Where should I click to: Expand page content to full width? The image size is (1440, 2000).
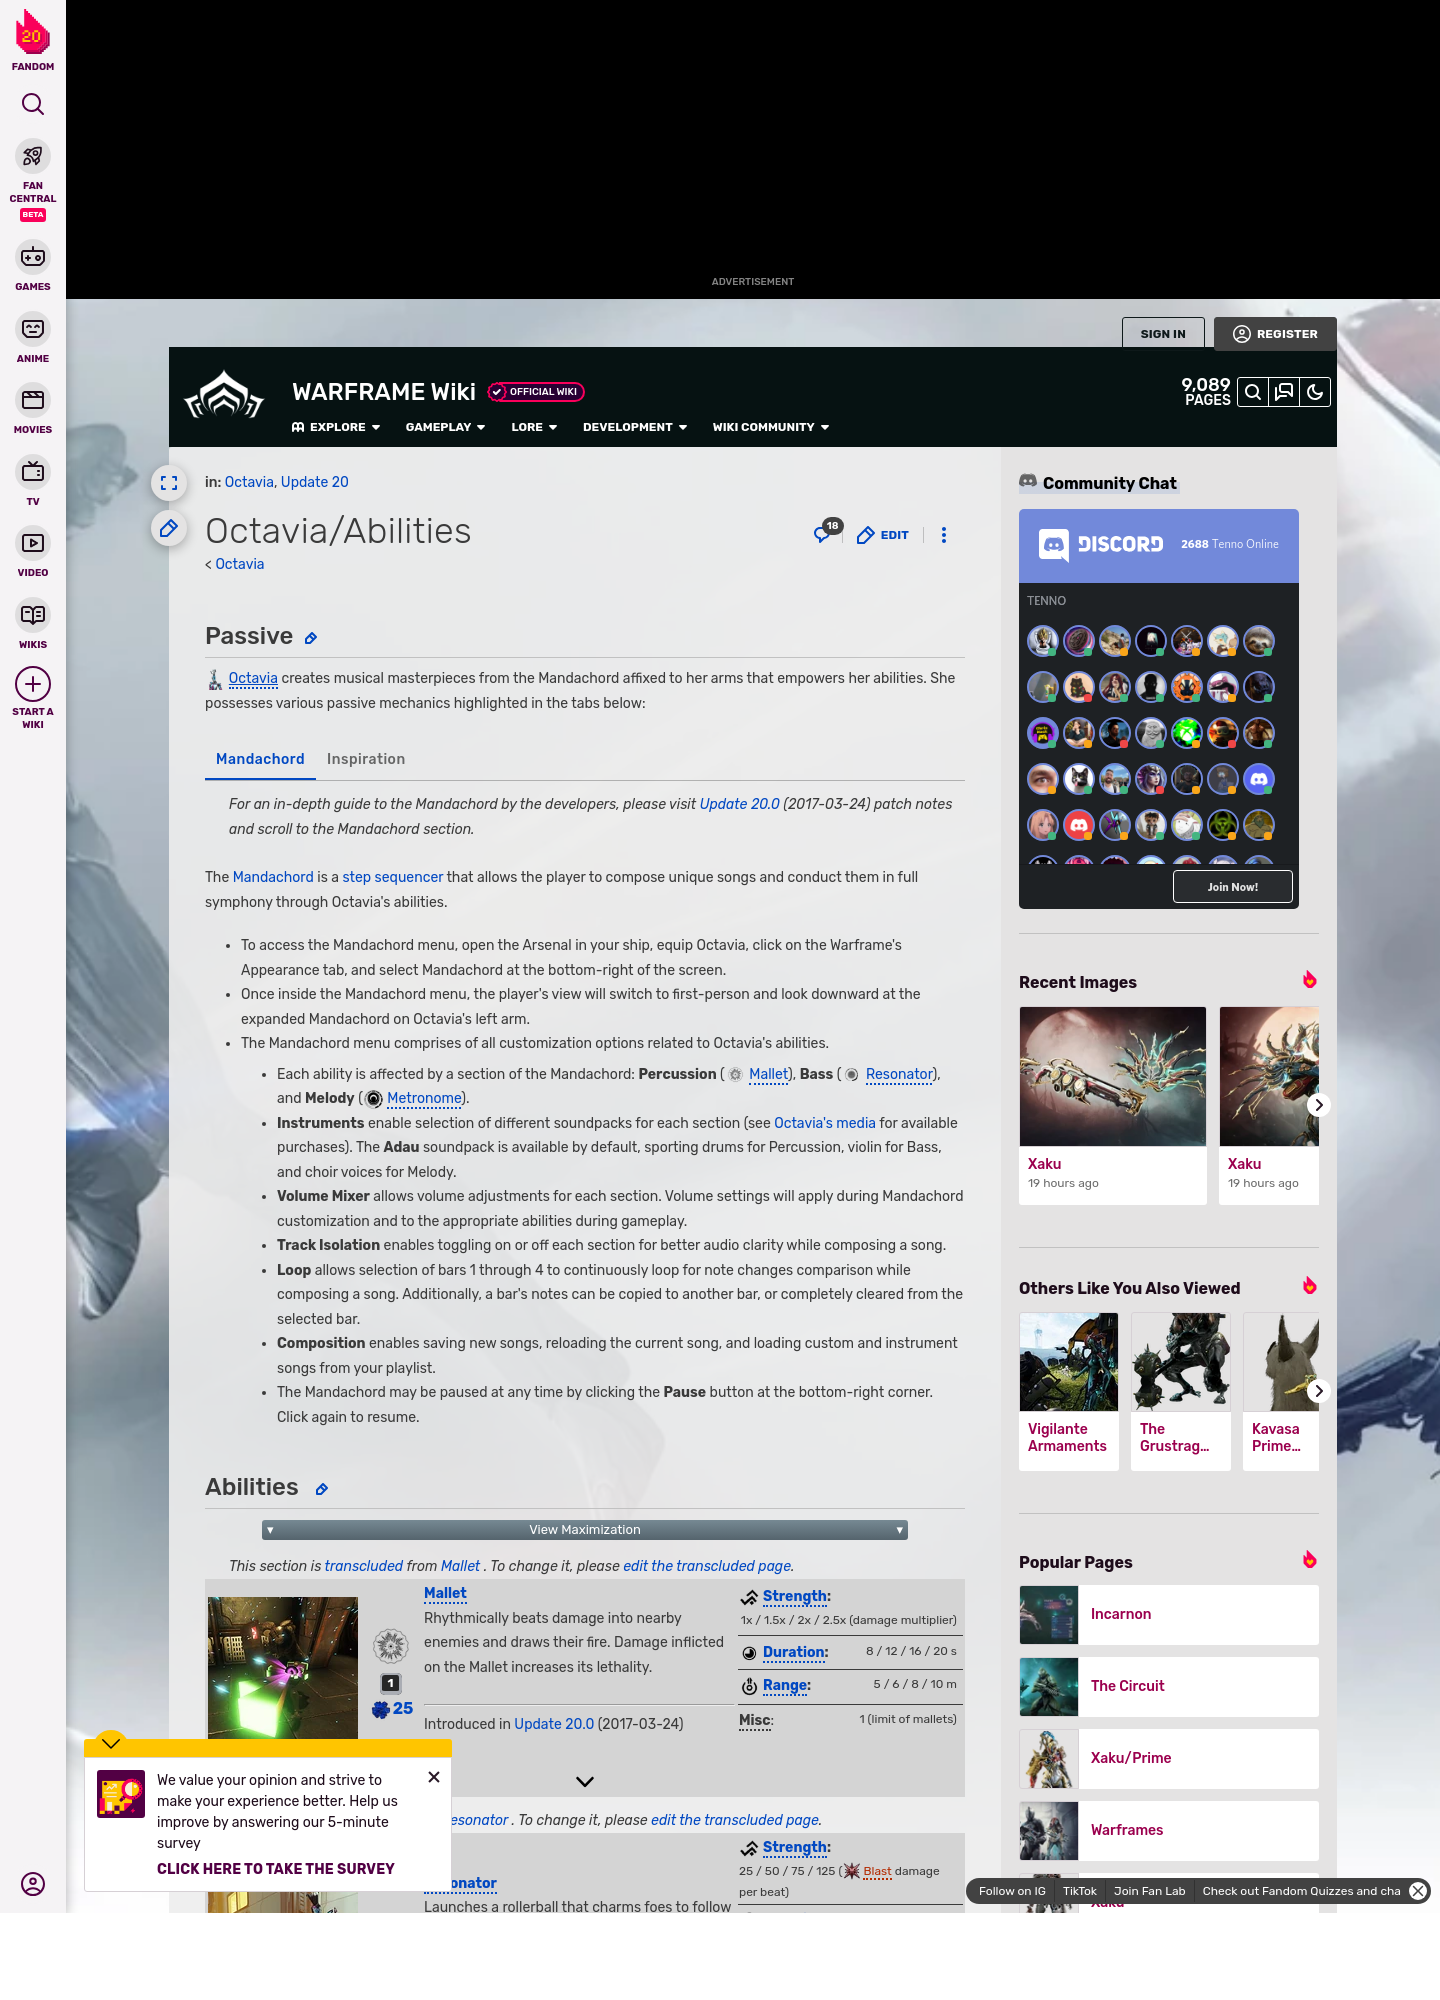(x=169, y=483)
